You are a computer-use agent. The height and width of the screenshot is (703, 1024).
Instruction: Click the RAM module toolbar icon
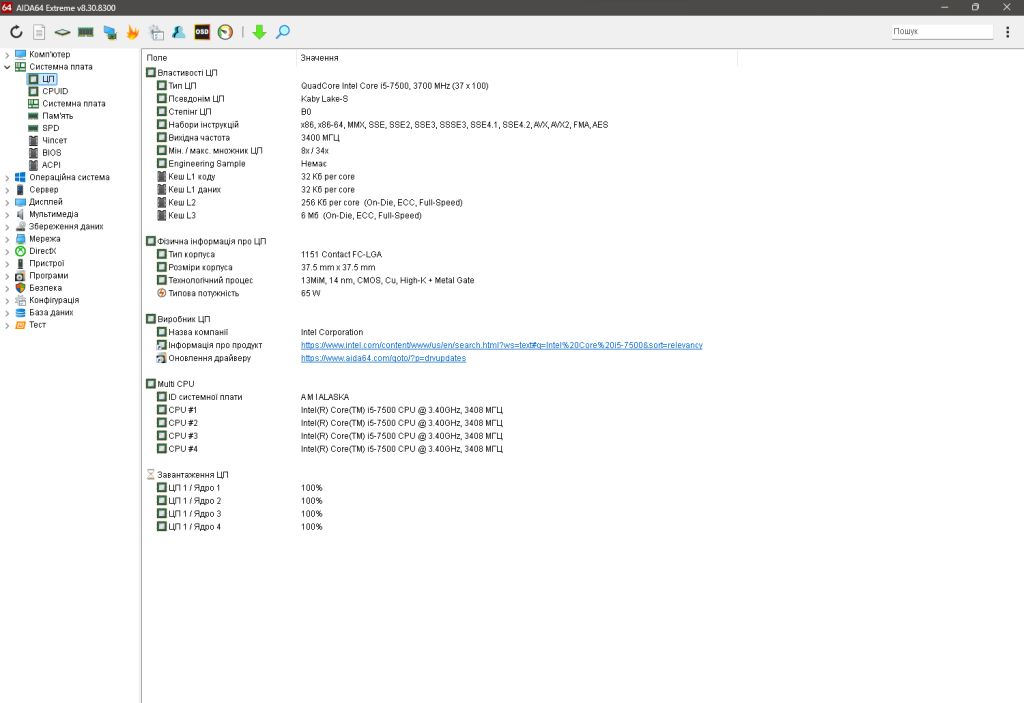[86, 32]
